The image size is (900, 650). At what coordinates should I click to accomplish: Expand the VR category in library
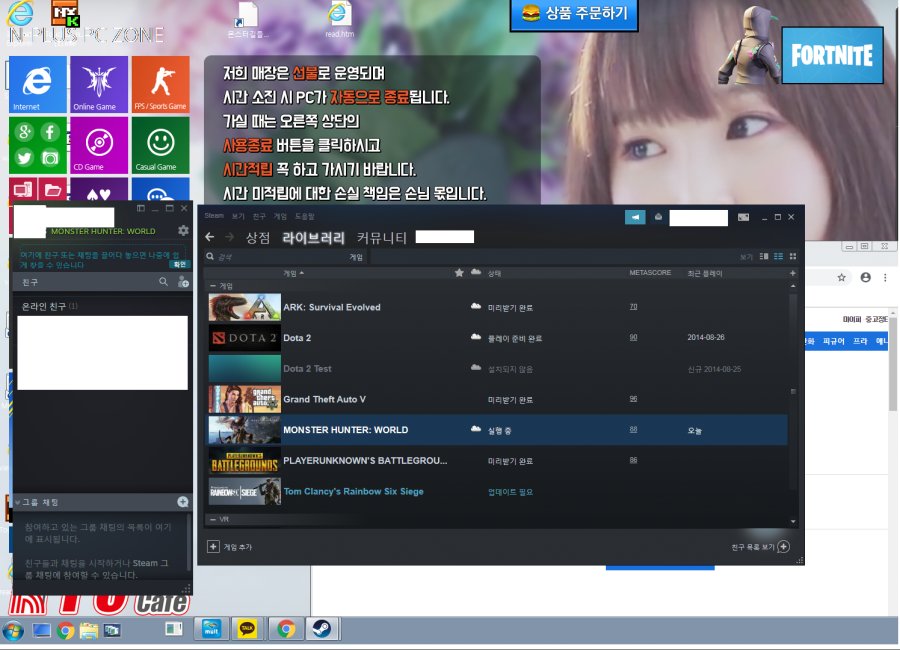[211, 520]
